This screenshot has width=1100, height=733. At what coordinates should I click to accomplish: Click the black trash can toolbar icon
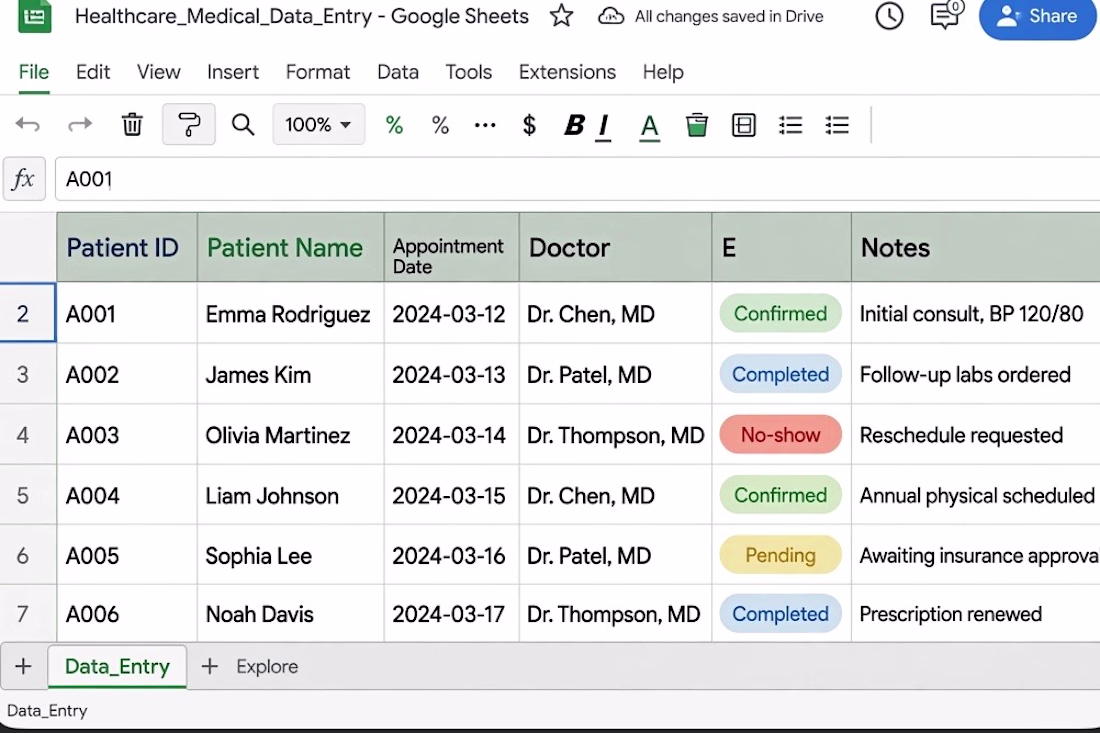click(132, 125)
